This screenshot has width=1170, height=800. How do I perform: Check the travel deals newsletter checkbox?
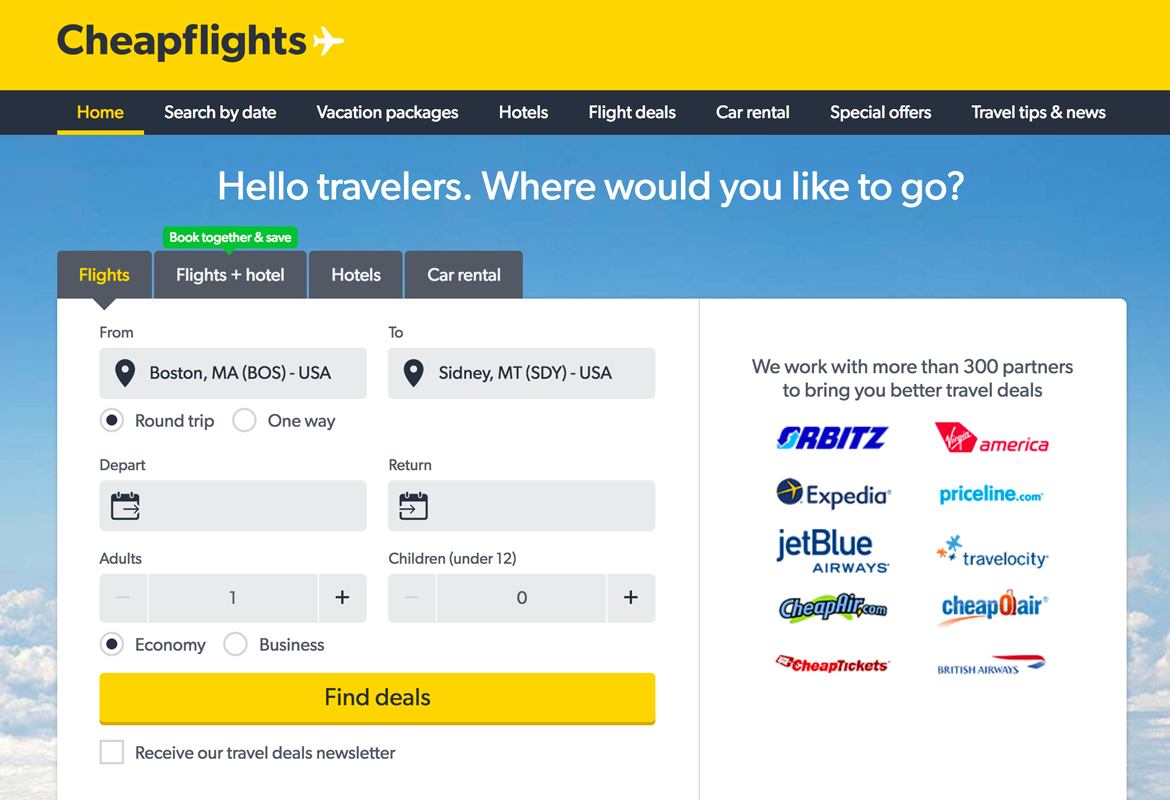click(112, 752)
